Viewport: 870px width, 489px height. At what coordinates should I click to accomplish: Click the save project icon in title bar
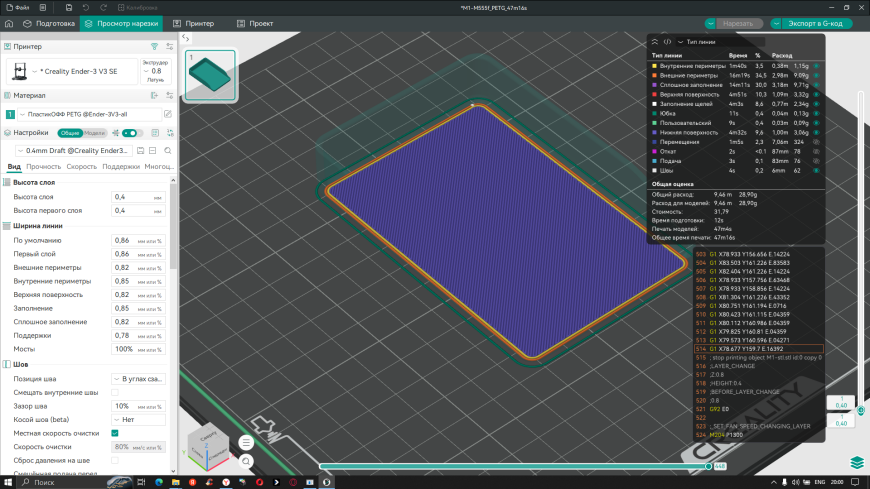tap(69, 8)
